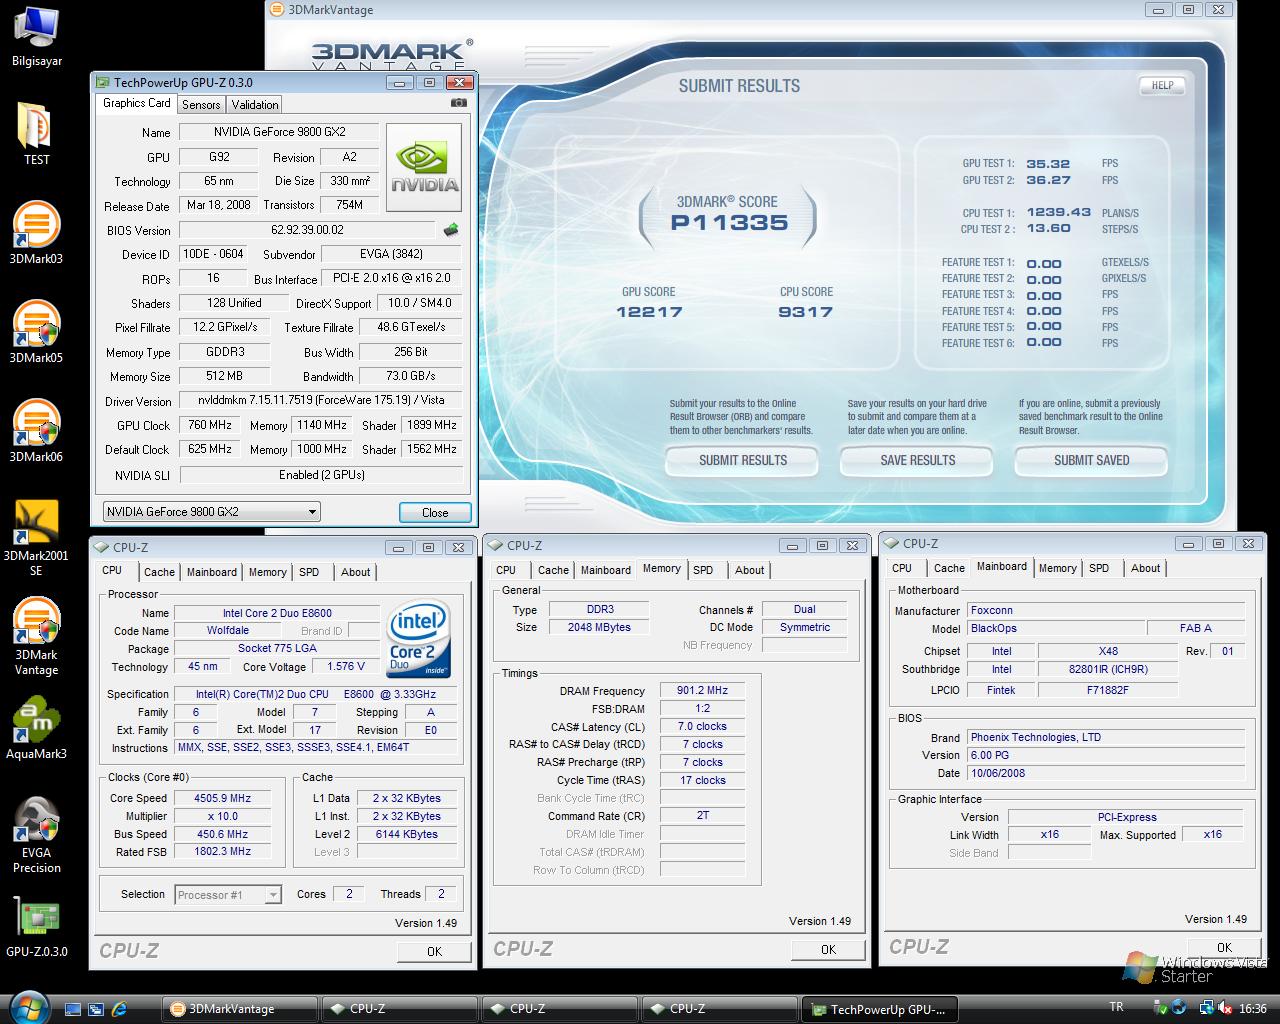Click the DRAM Frequency value 901.2 MHz
Image resolution: width=1280 pixels, height=1024 pixels.
point(702,691)
